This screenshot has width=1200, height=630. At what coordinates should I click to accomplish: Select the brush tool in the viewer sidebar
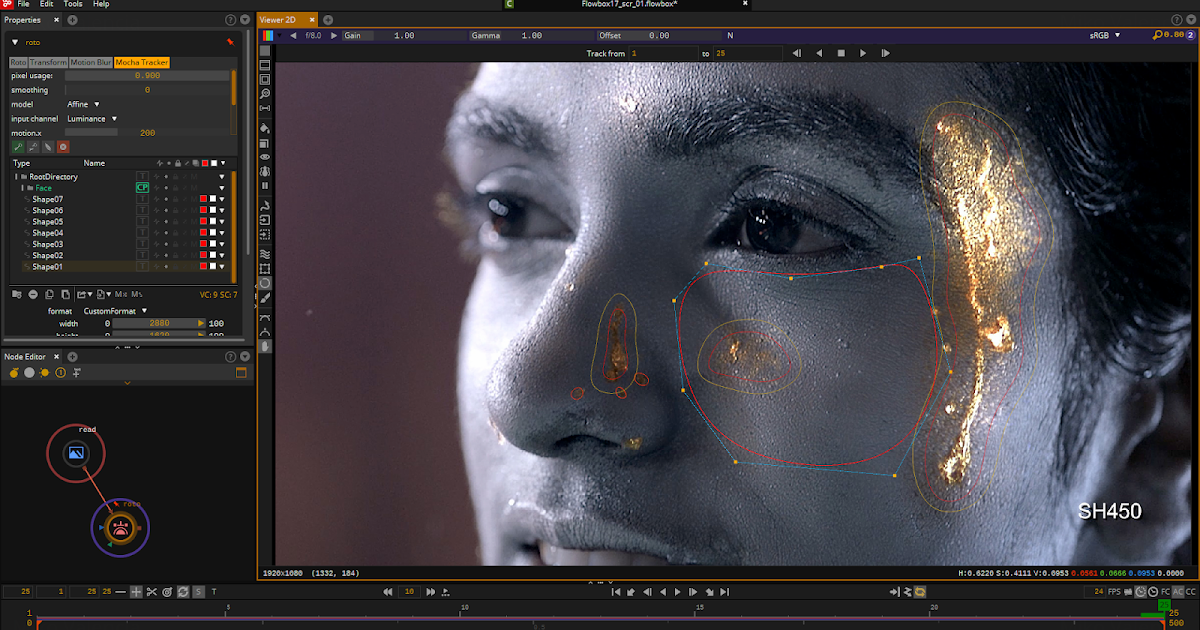(x=265, y=297)
